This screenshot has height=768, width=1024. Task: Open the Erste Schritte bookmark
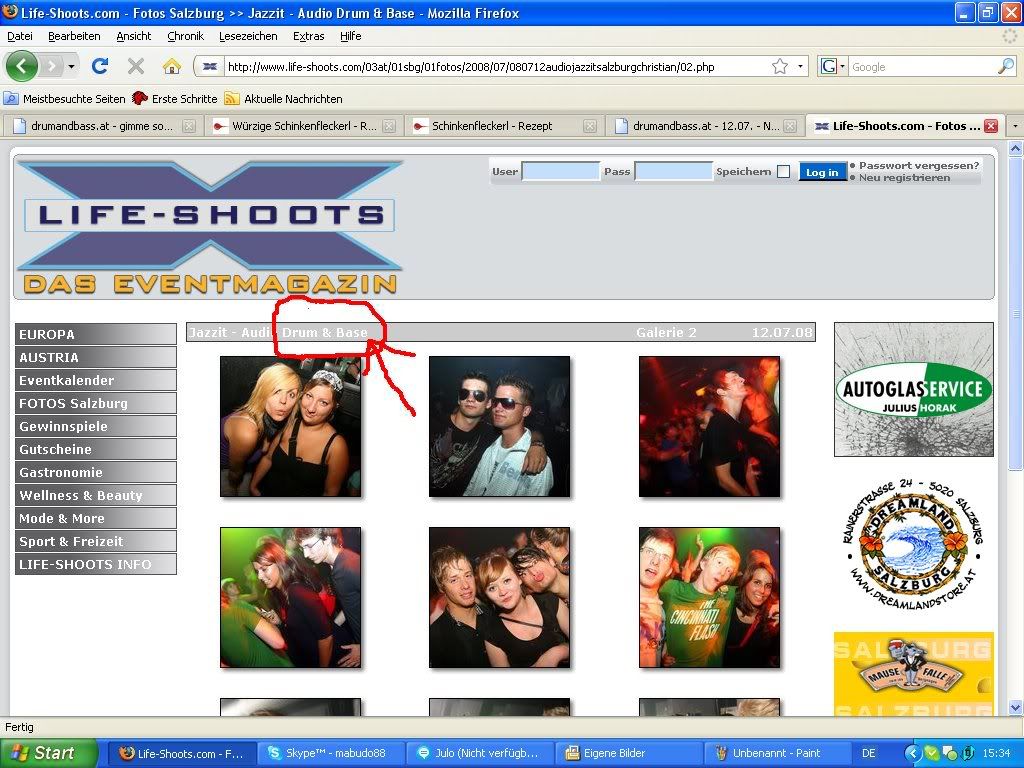point(174,99)
